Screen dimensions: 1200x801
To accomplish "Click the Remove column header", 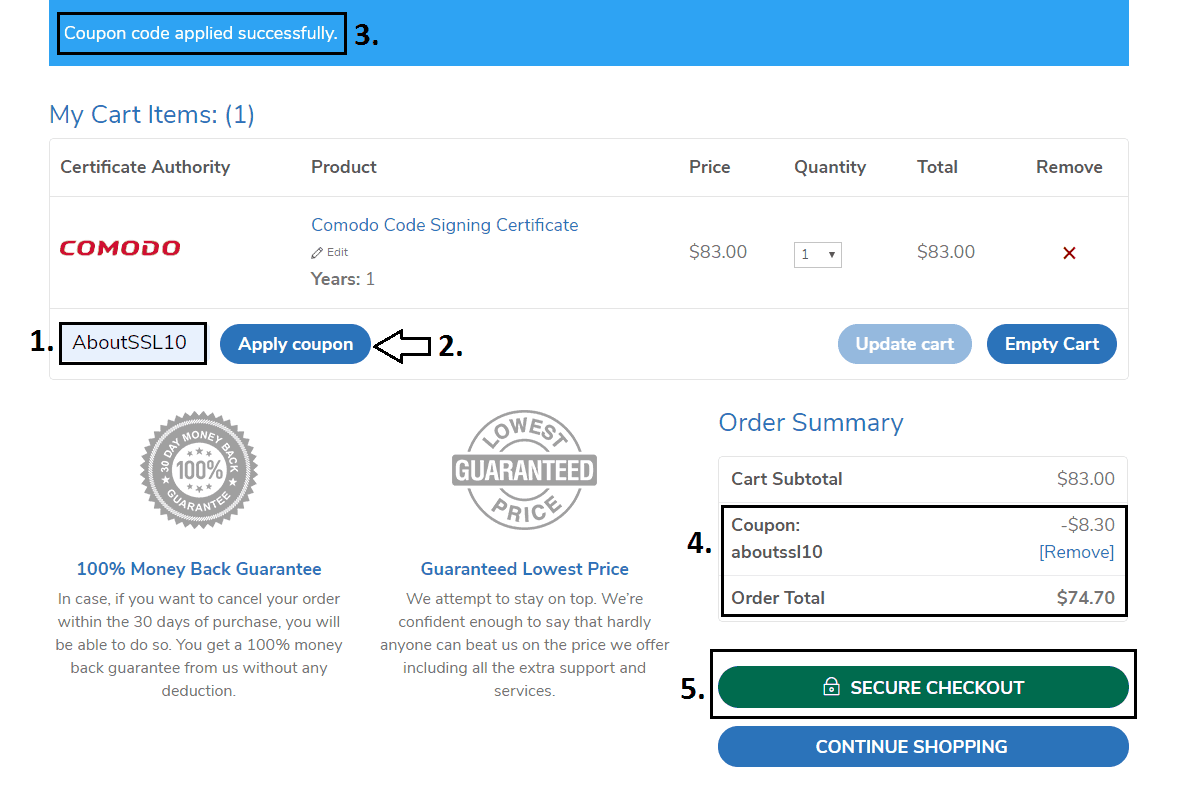I will pyautogui.click(x=1069, y=167).
